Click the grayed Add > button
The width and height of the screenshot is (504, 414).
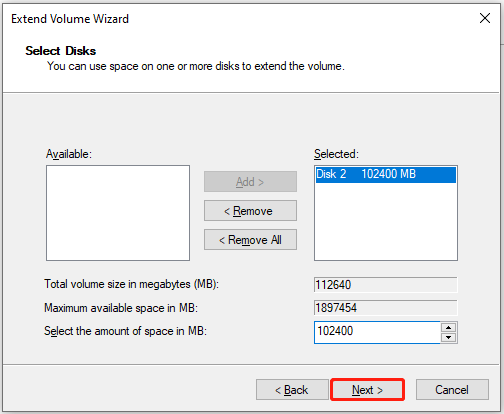(250, 182)
